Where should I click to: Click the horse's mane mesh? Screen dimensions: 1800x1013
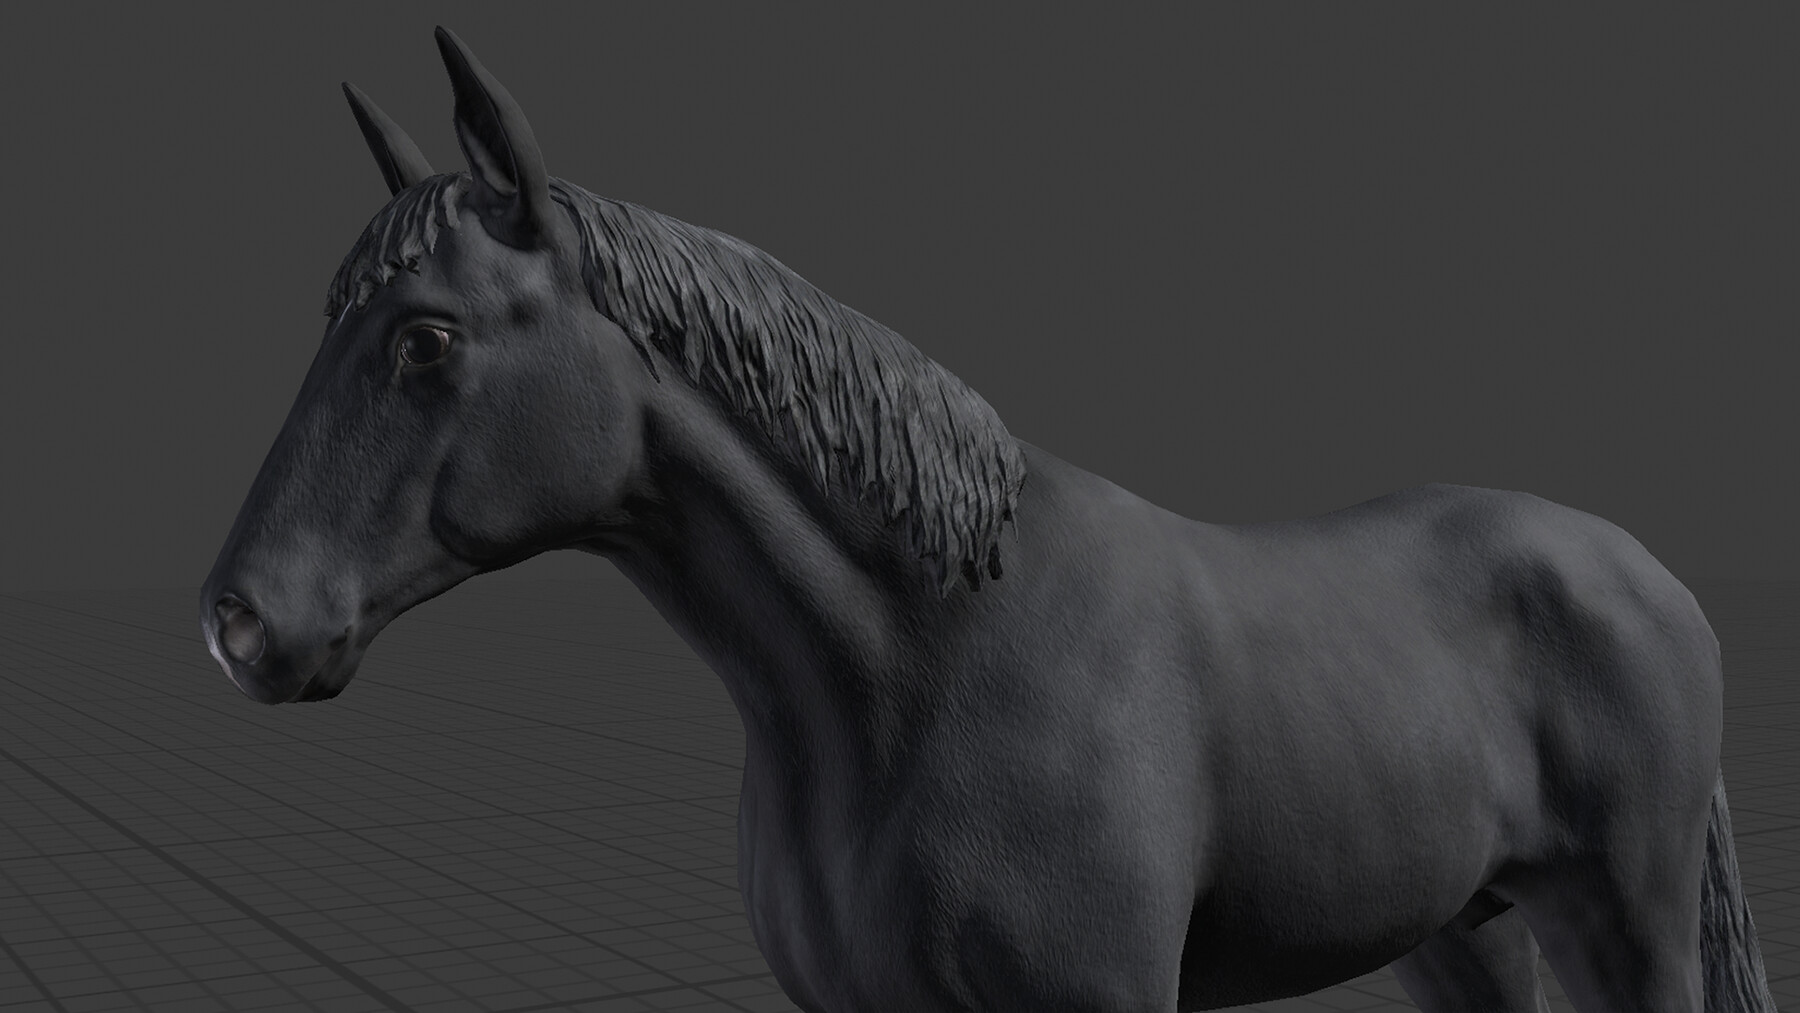[x=800, y=380]
